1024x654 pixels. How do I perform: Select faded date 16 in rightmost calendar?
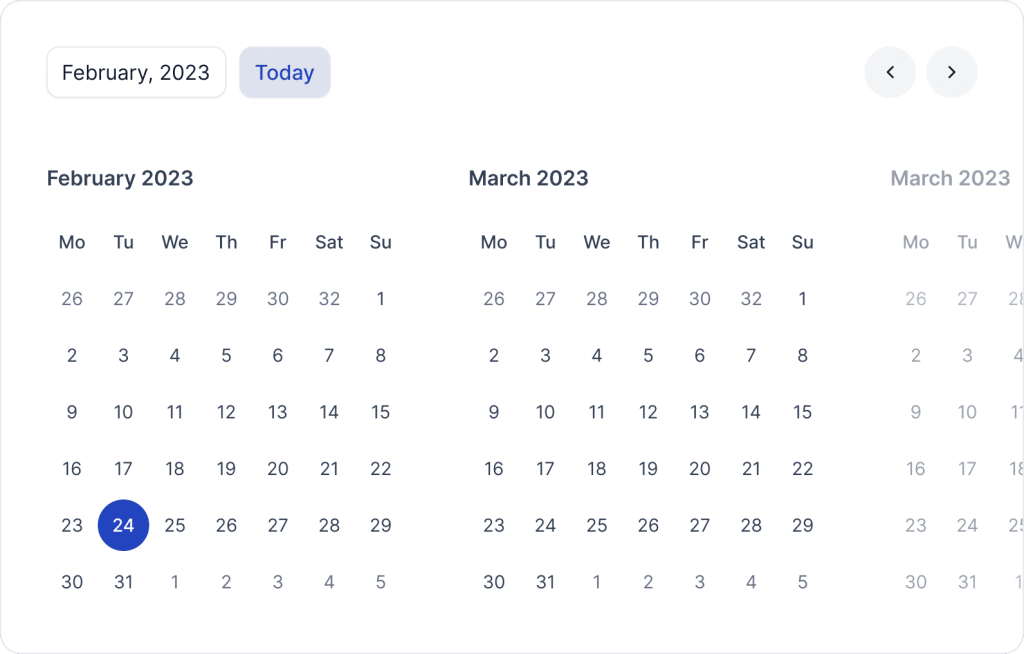coord(916,468)
